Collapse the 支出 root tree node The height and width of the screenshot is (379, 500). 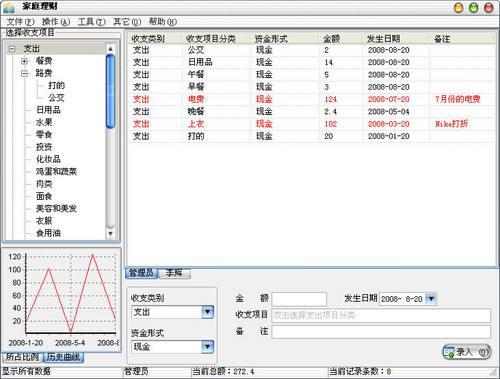[12, 49]
